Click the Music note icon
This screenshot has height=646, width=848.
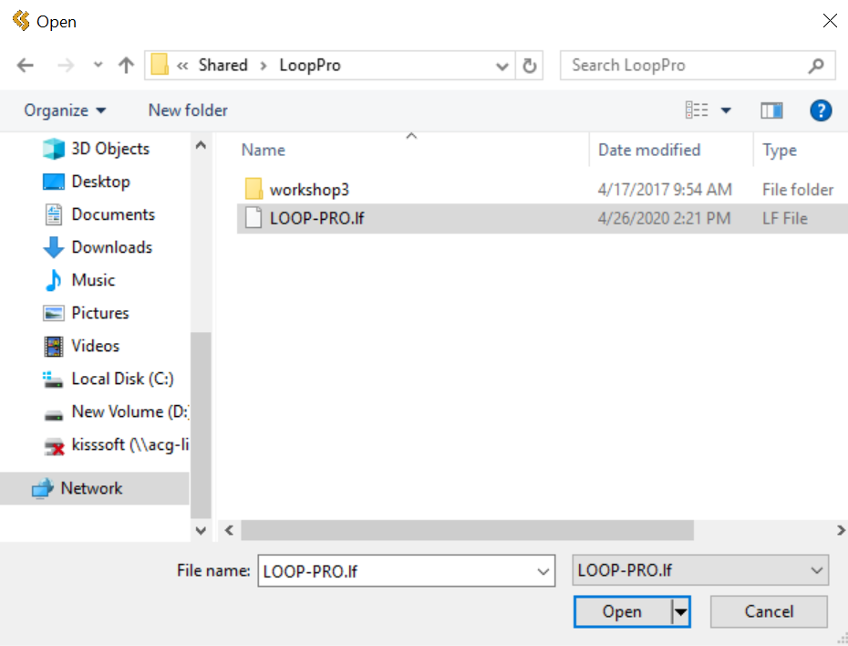point(54,280)
